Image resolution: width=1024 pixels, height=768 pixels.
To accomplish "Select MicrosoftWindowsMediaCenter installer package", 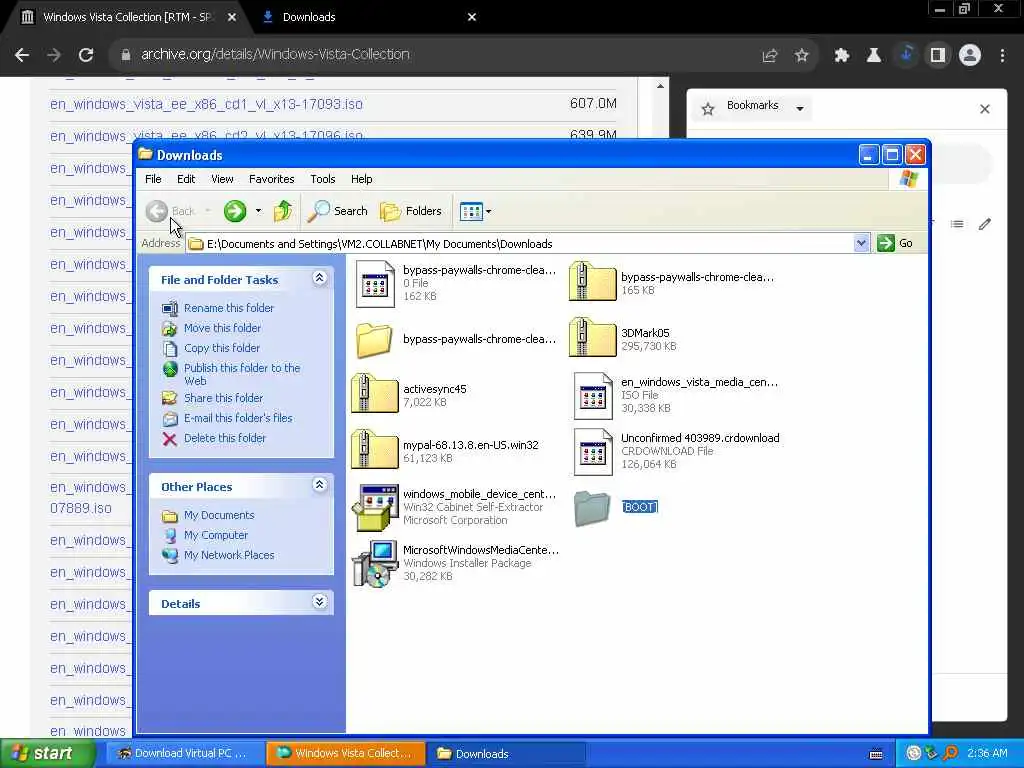I will pyautogui.click(x=375, y=564).
